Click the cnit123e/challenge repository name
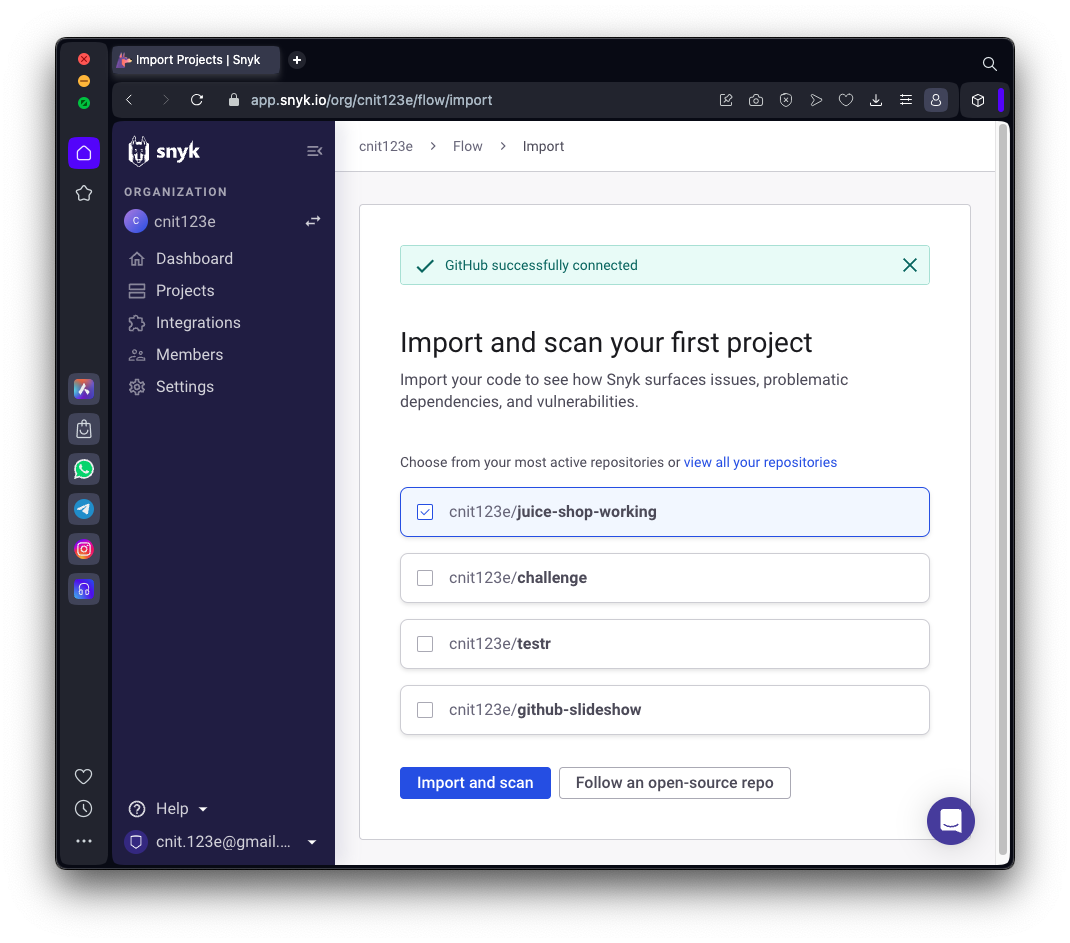The width and height of the screenshot is (1070, 943). 518,578
